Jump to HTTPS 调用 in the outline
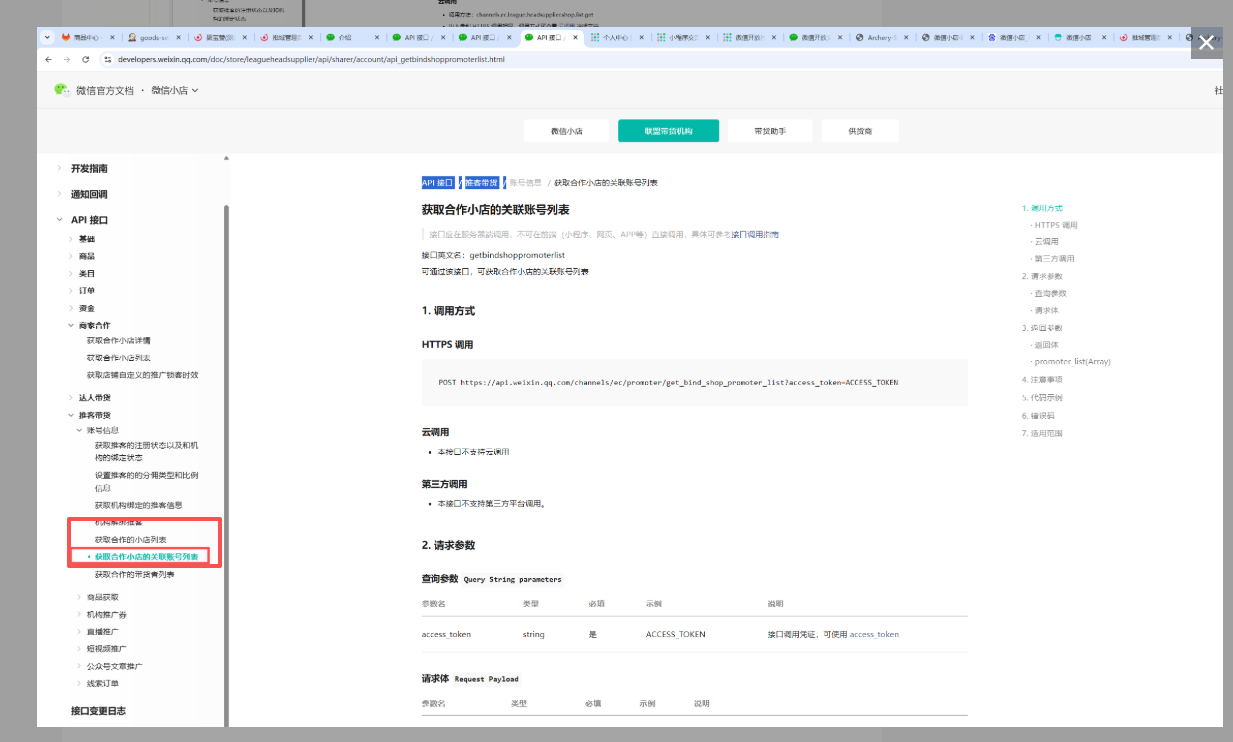The height and width of the screenshot is (742, 1233). tap(1056, 225)
